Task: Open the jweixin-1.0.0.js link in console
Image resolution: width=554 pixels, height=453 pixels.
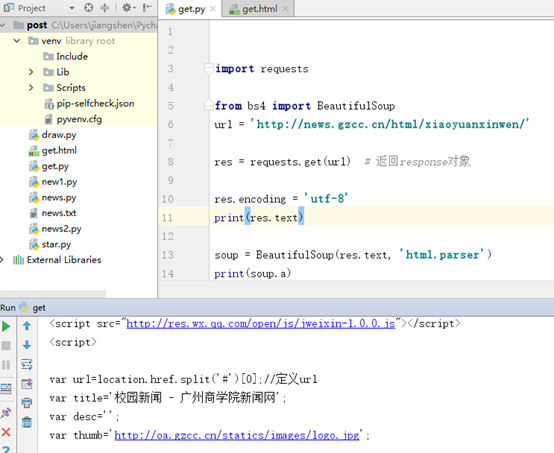Action: [x=260, y=324]
